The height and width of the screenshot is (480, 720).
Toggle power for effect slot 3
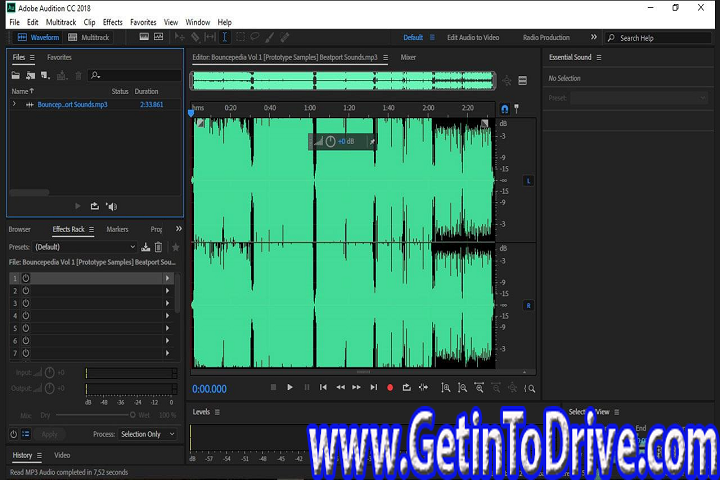(26, 303)
